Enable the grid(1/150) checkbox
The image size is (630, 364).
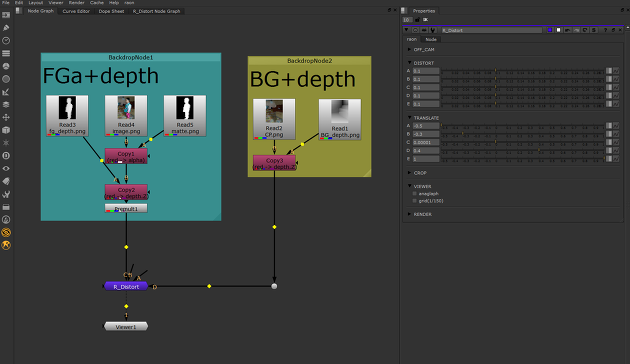pos(415,201)
